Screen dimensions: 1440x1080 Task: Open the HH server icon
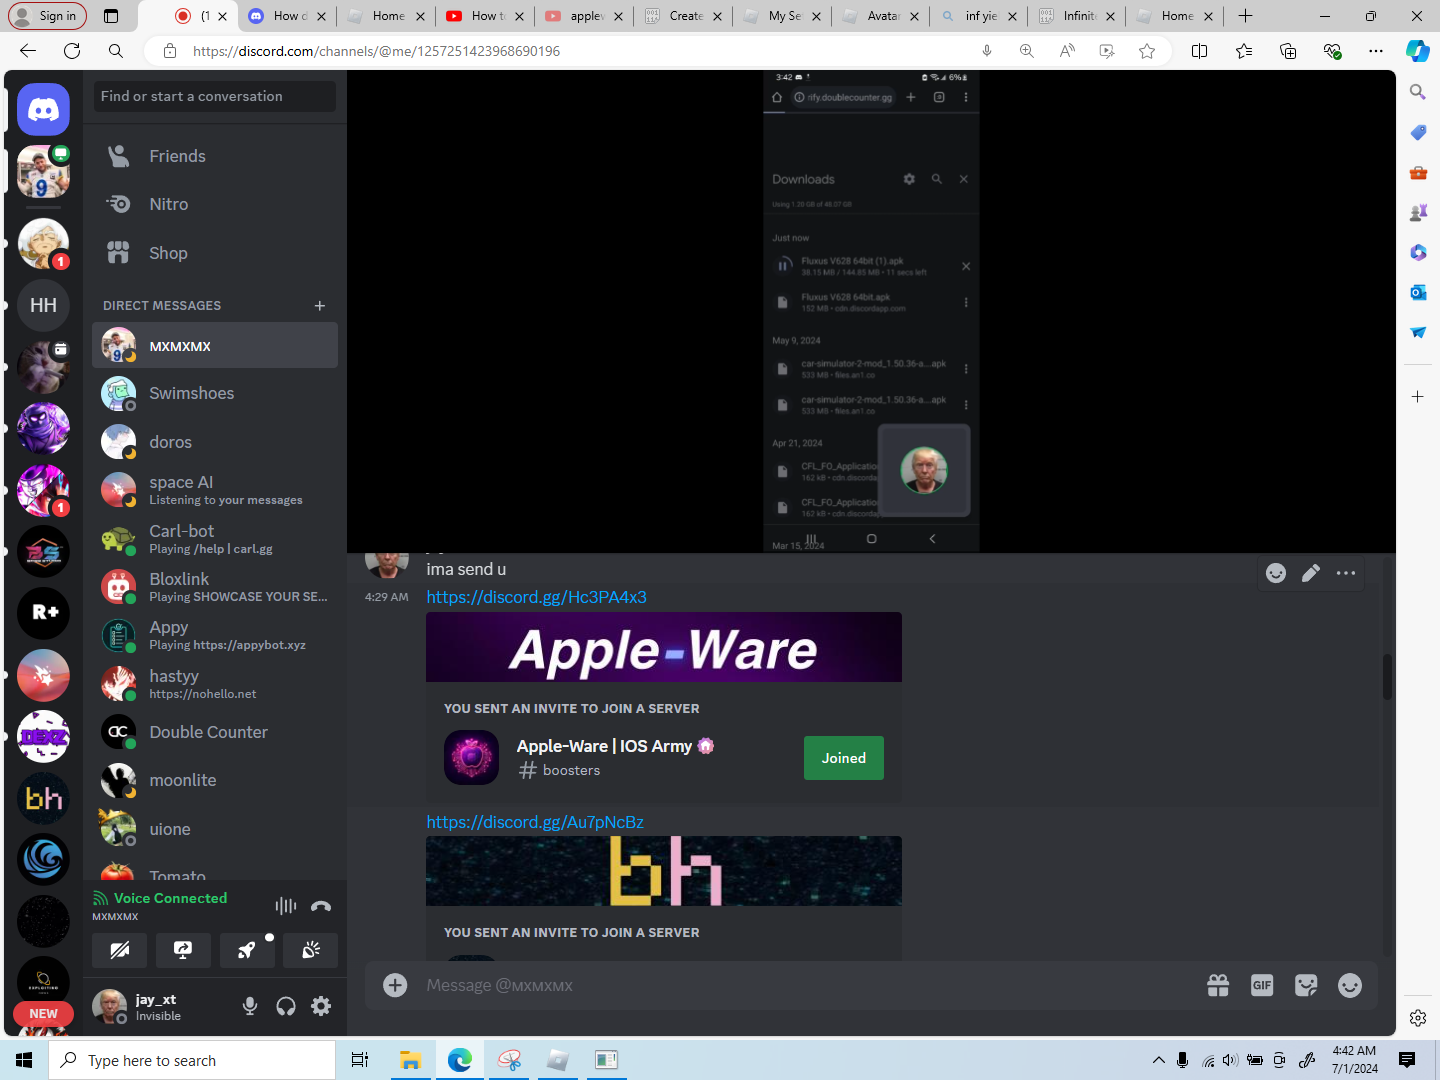point(43,305)
